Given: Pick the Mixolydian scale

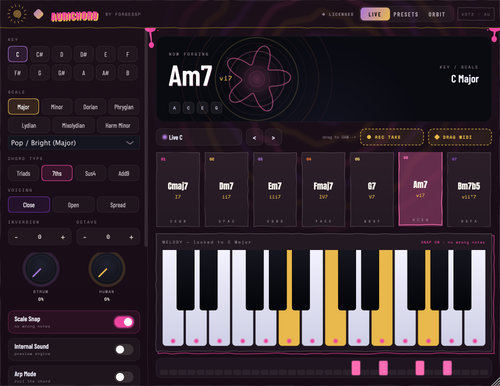Looking at the screenshot, I should click(73, 126).
